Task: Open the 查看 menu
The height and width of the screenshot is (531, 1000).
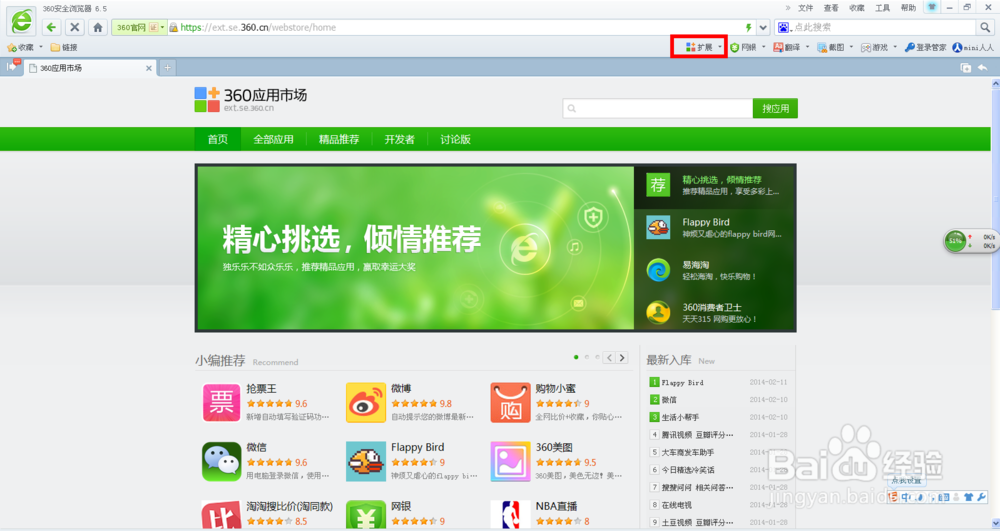Action: (831, 8)
